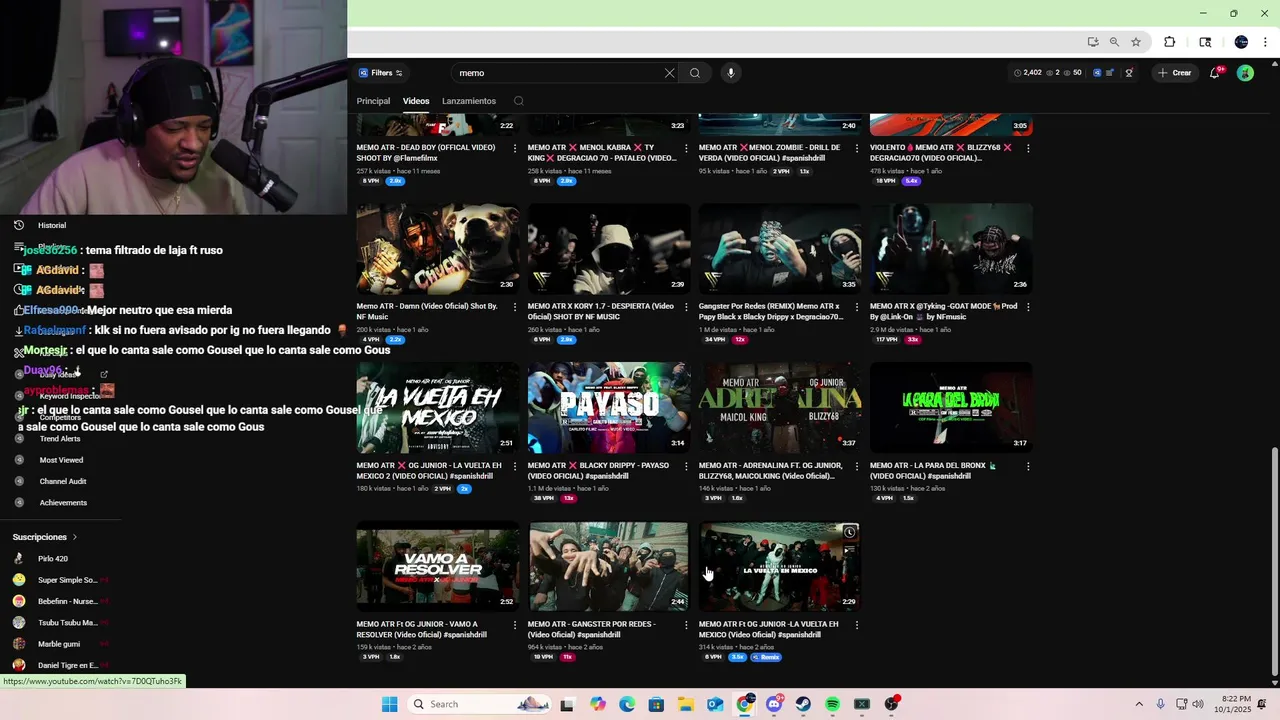Open Steam from the taskbar
Viewport: 1280px width, 720px height.
coord(803,704)
